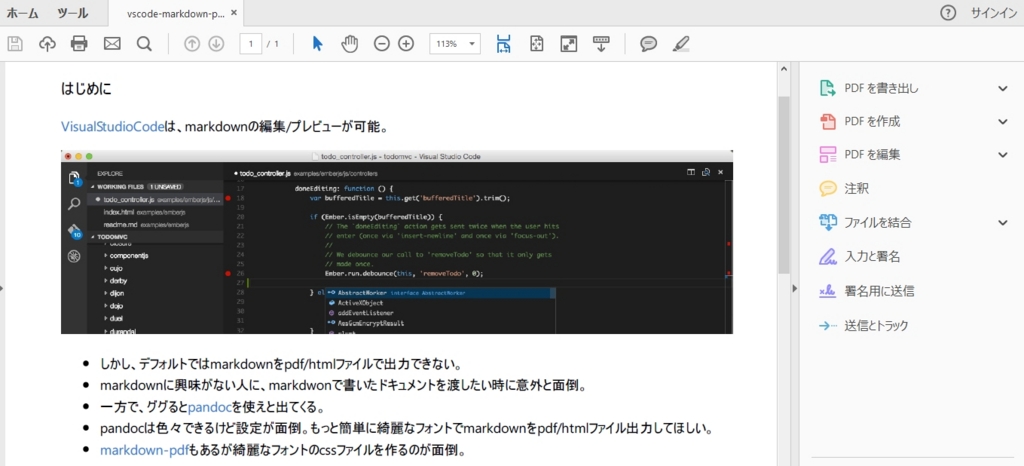Expand the PDFを作成 chevron
The height and width of the screenshot is (466, 1024).
[x=1002, y=121]
